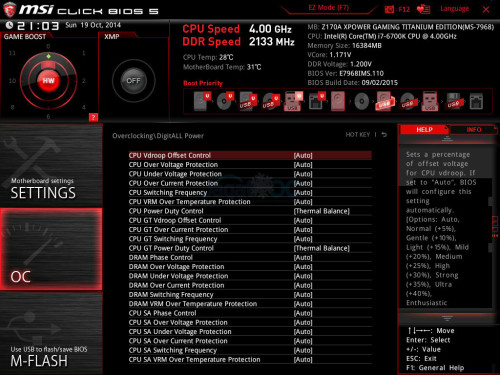Image resolution: width=500 pixels, height=375 pixels.
Task: Select the CPU SA Switching Frequency row
Action: tap(250, 350)
